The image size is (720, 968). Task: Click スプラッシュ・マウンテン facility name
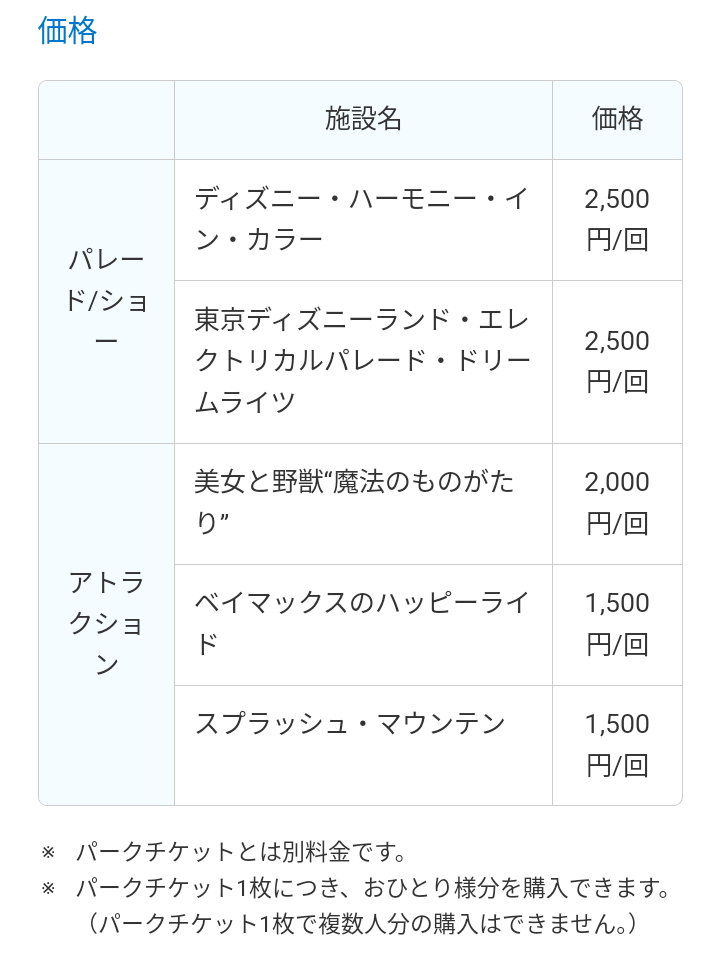(x=351, y=724)
